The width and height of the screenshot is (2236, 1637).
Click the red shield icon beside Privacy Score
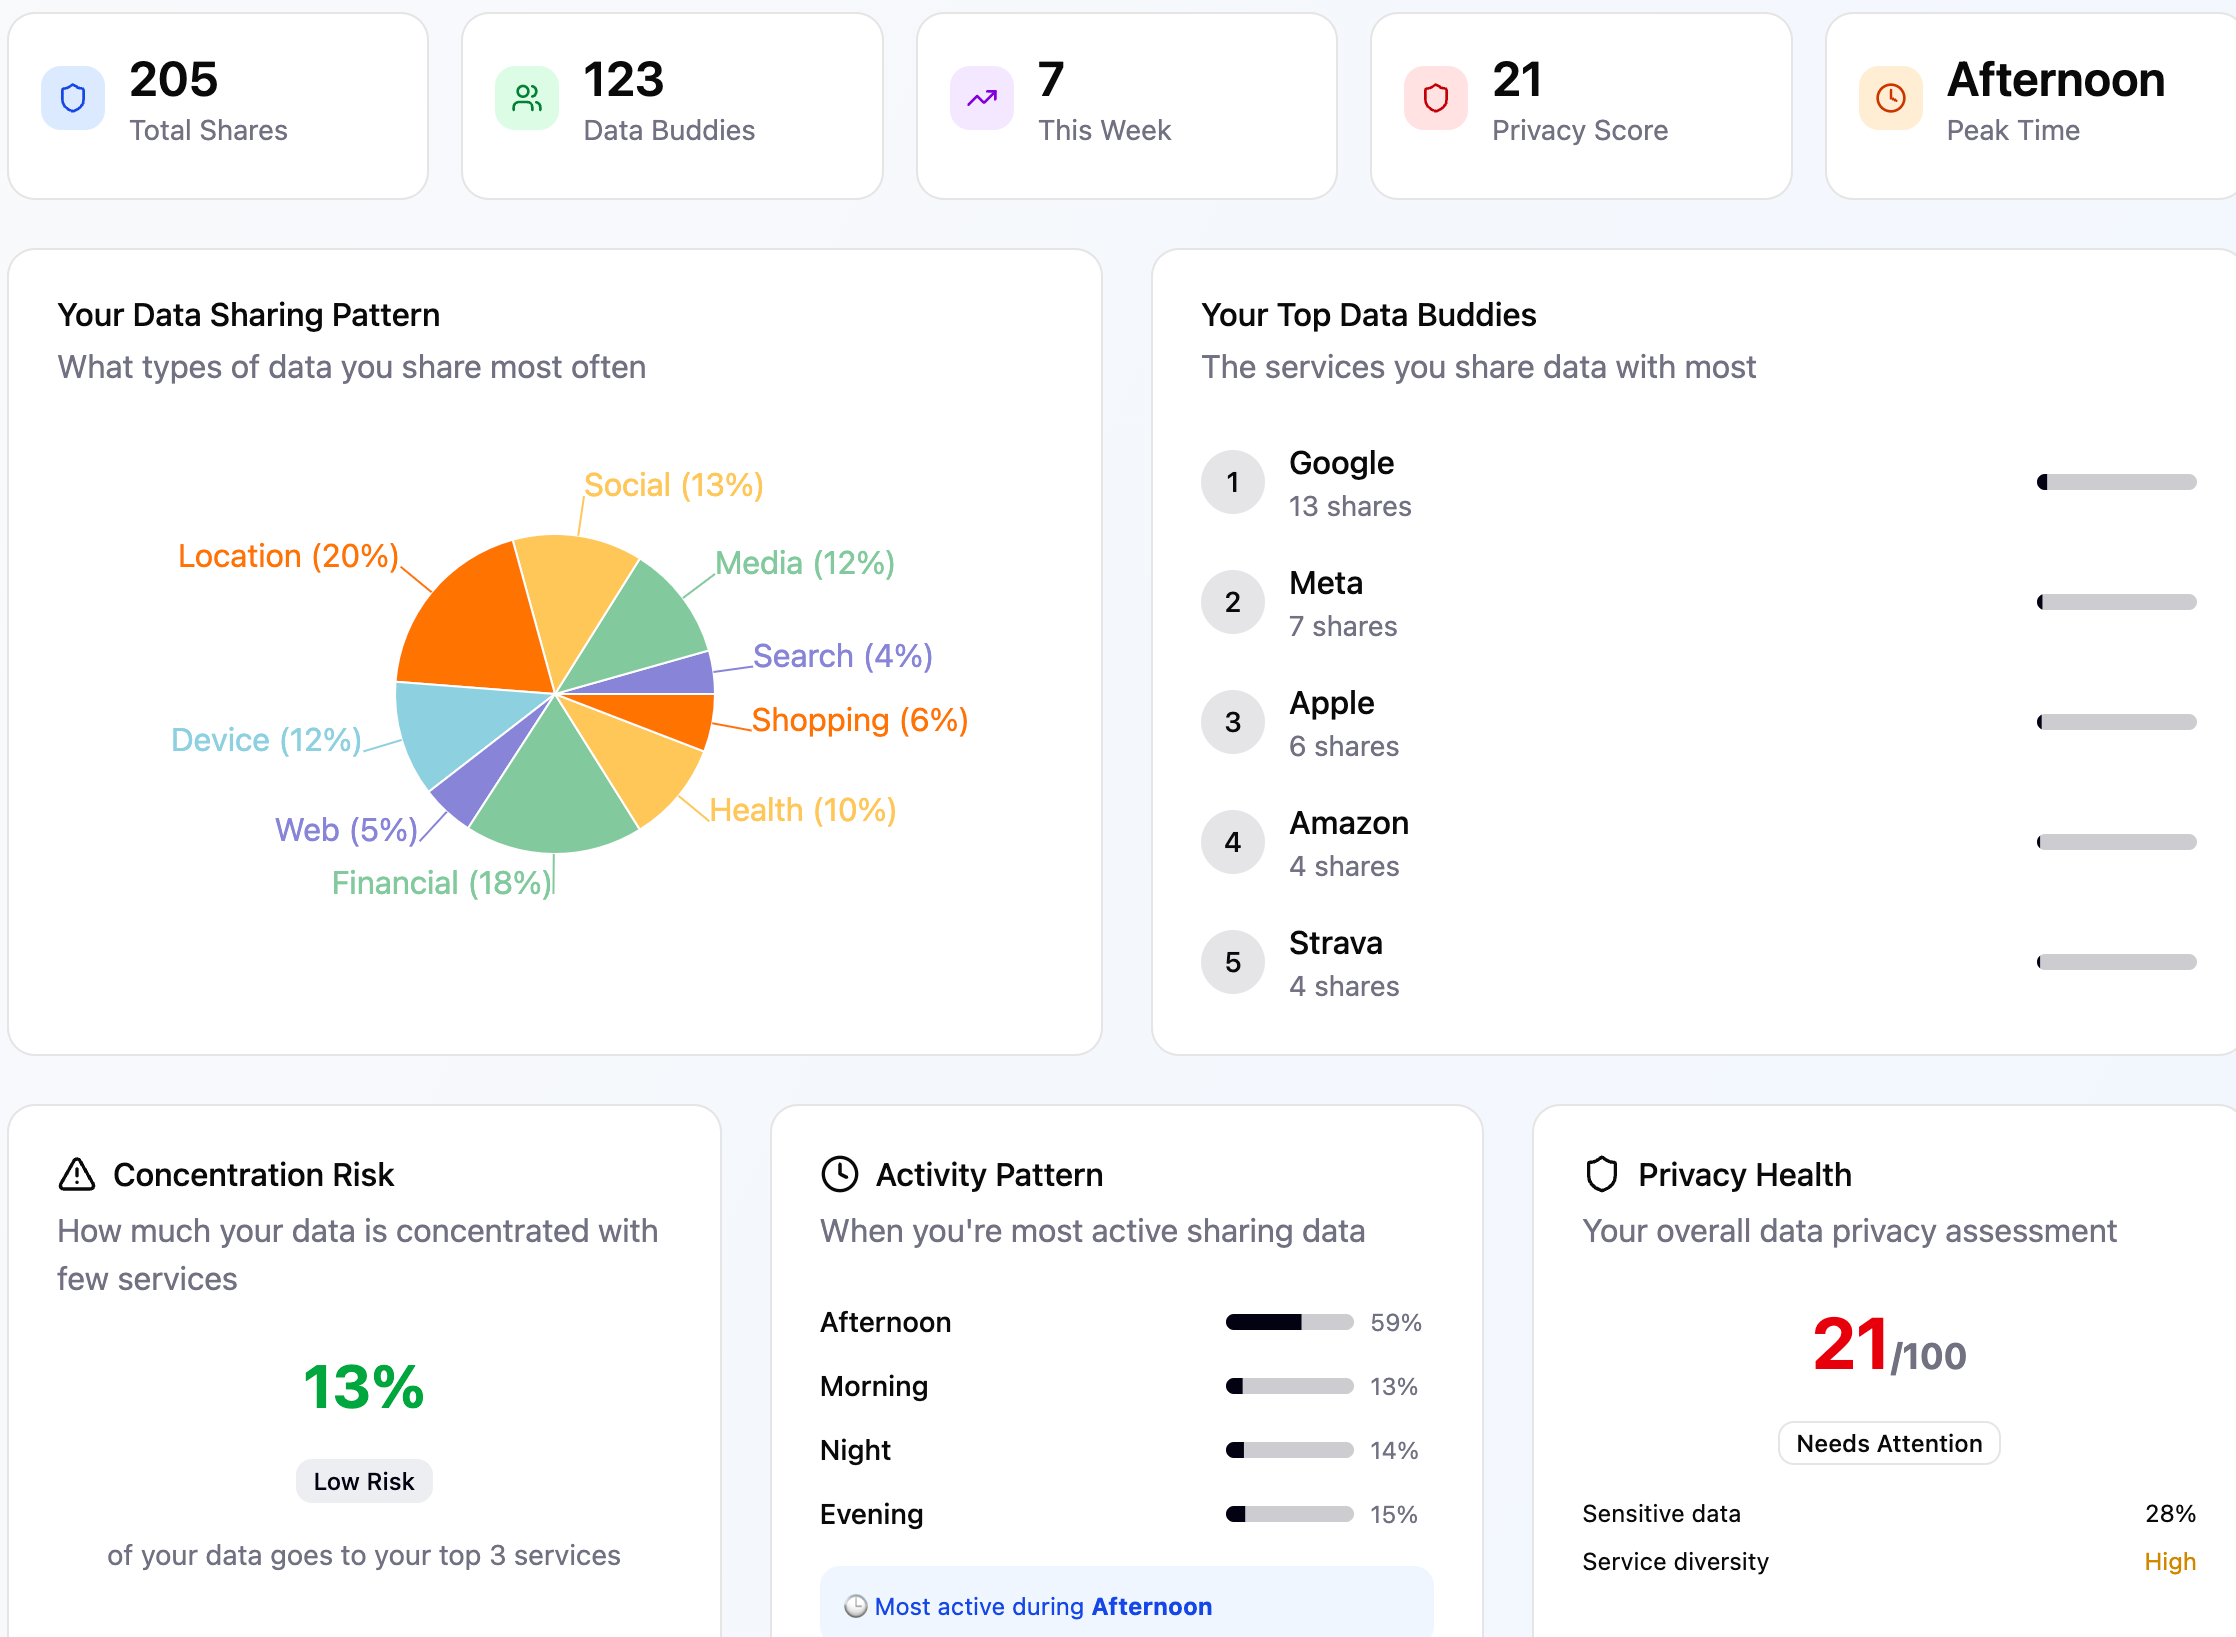pos(1436,98)
